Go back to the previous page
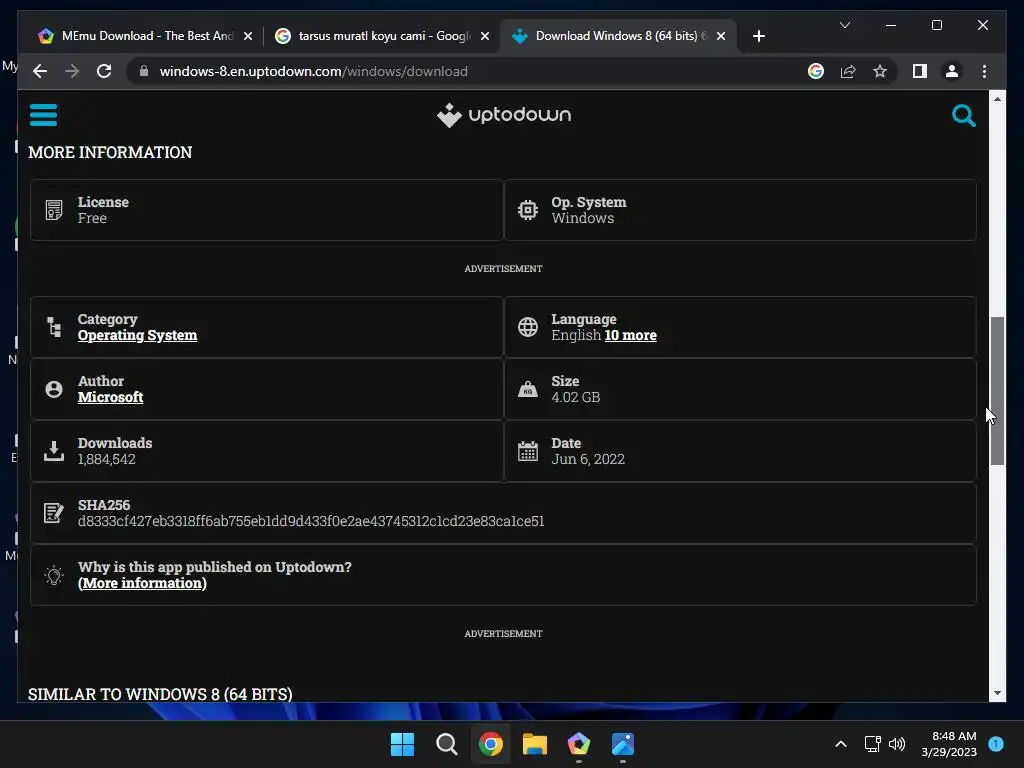 click(40, 71)
